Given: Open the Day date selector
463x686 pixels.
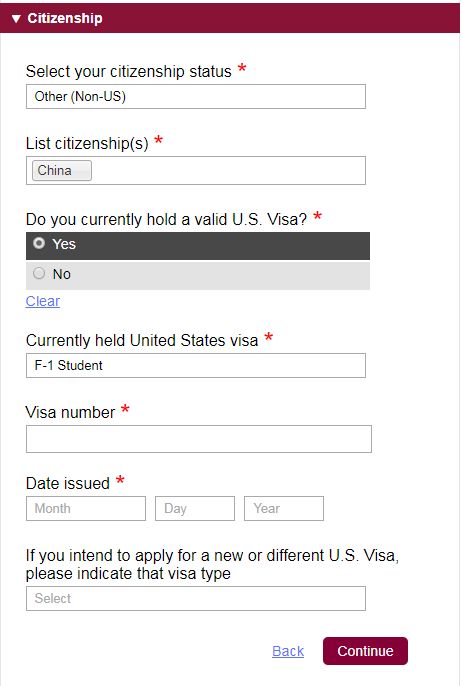Looking at the screenshot, I should point(195,508).
